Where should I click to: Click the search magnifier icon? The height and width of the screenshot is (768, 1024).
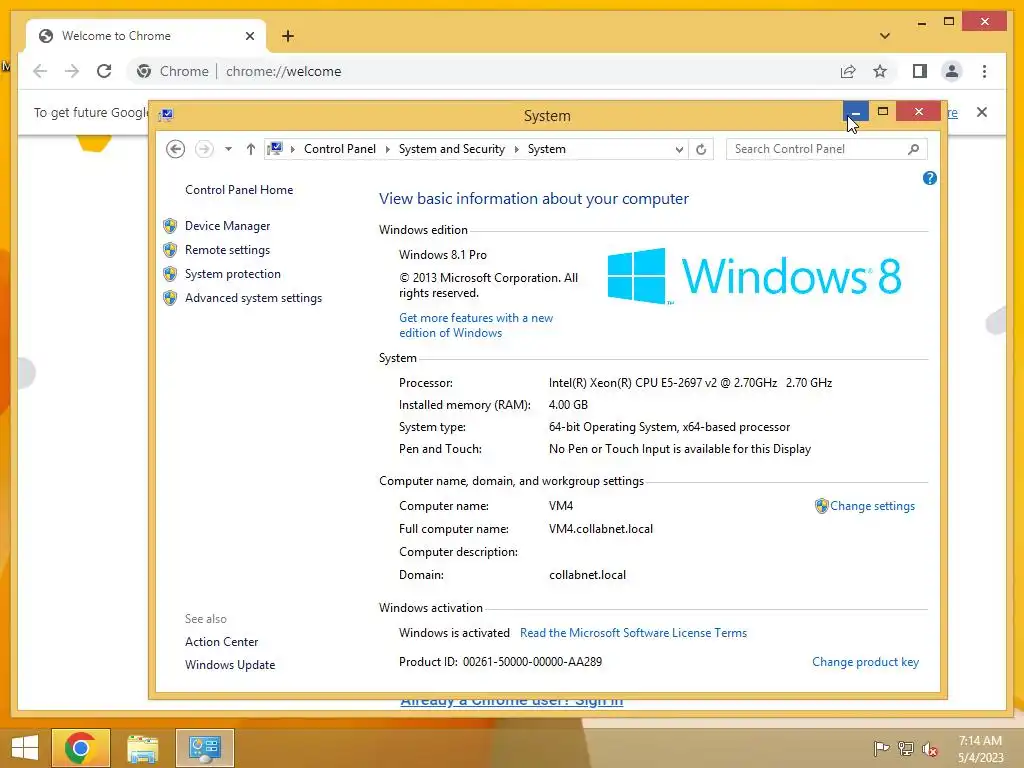pyautogui.click(x=914, y=150)
